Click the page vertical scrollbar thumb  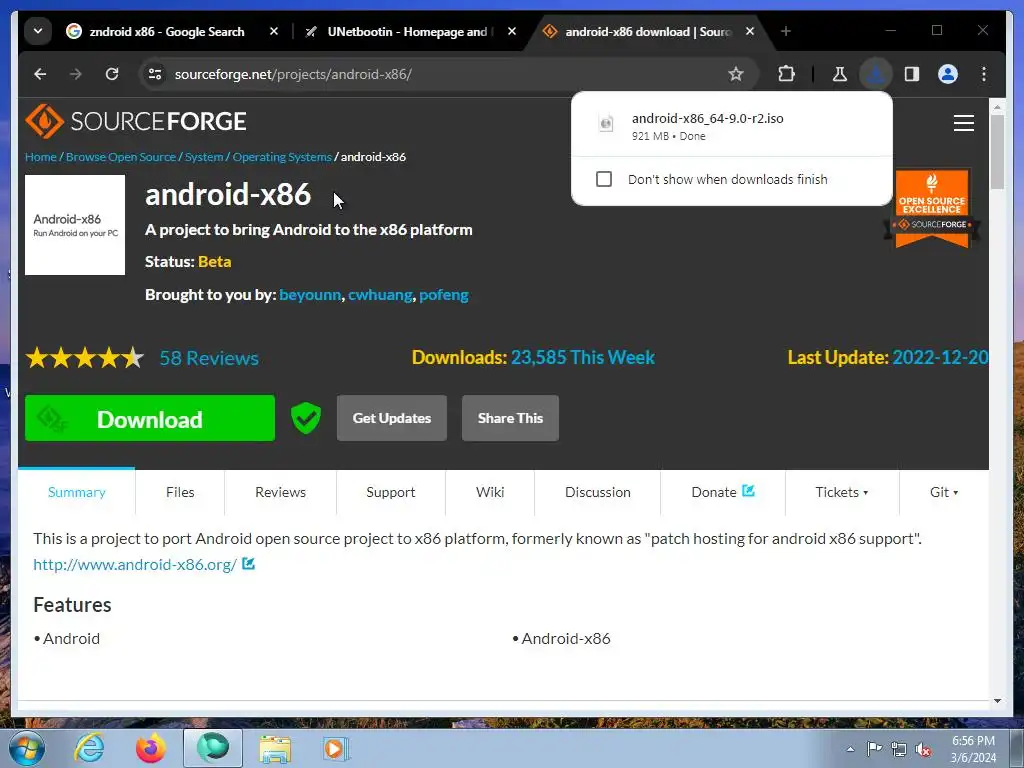click(997, 152)
